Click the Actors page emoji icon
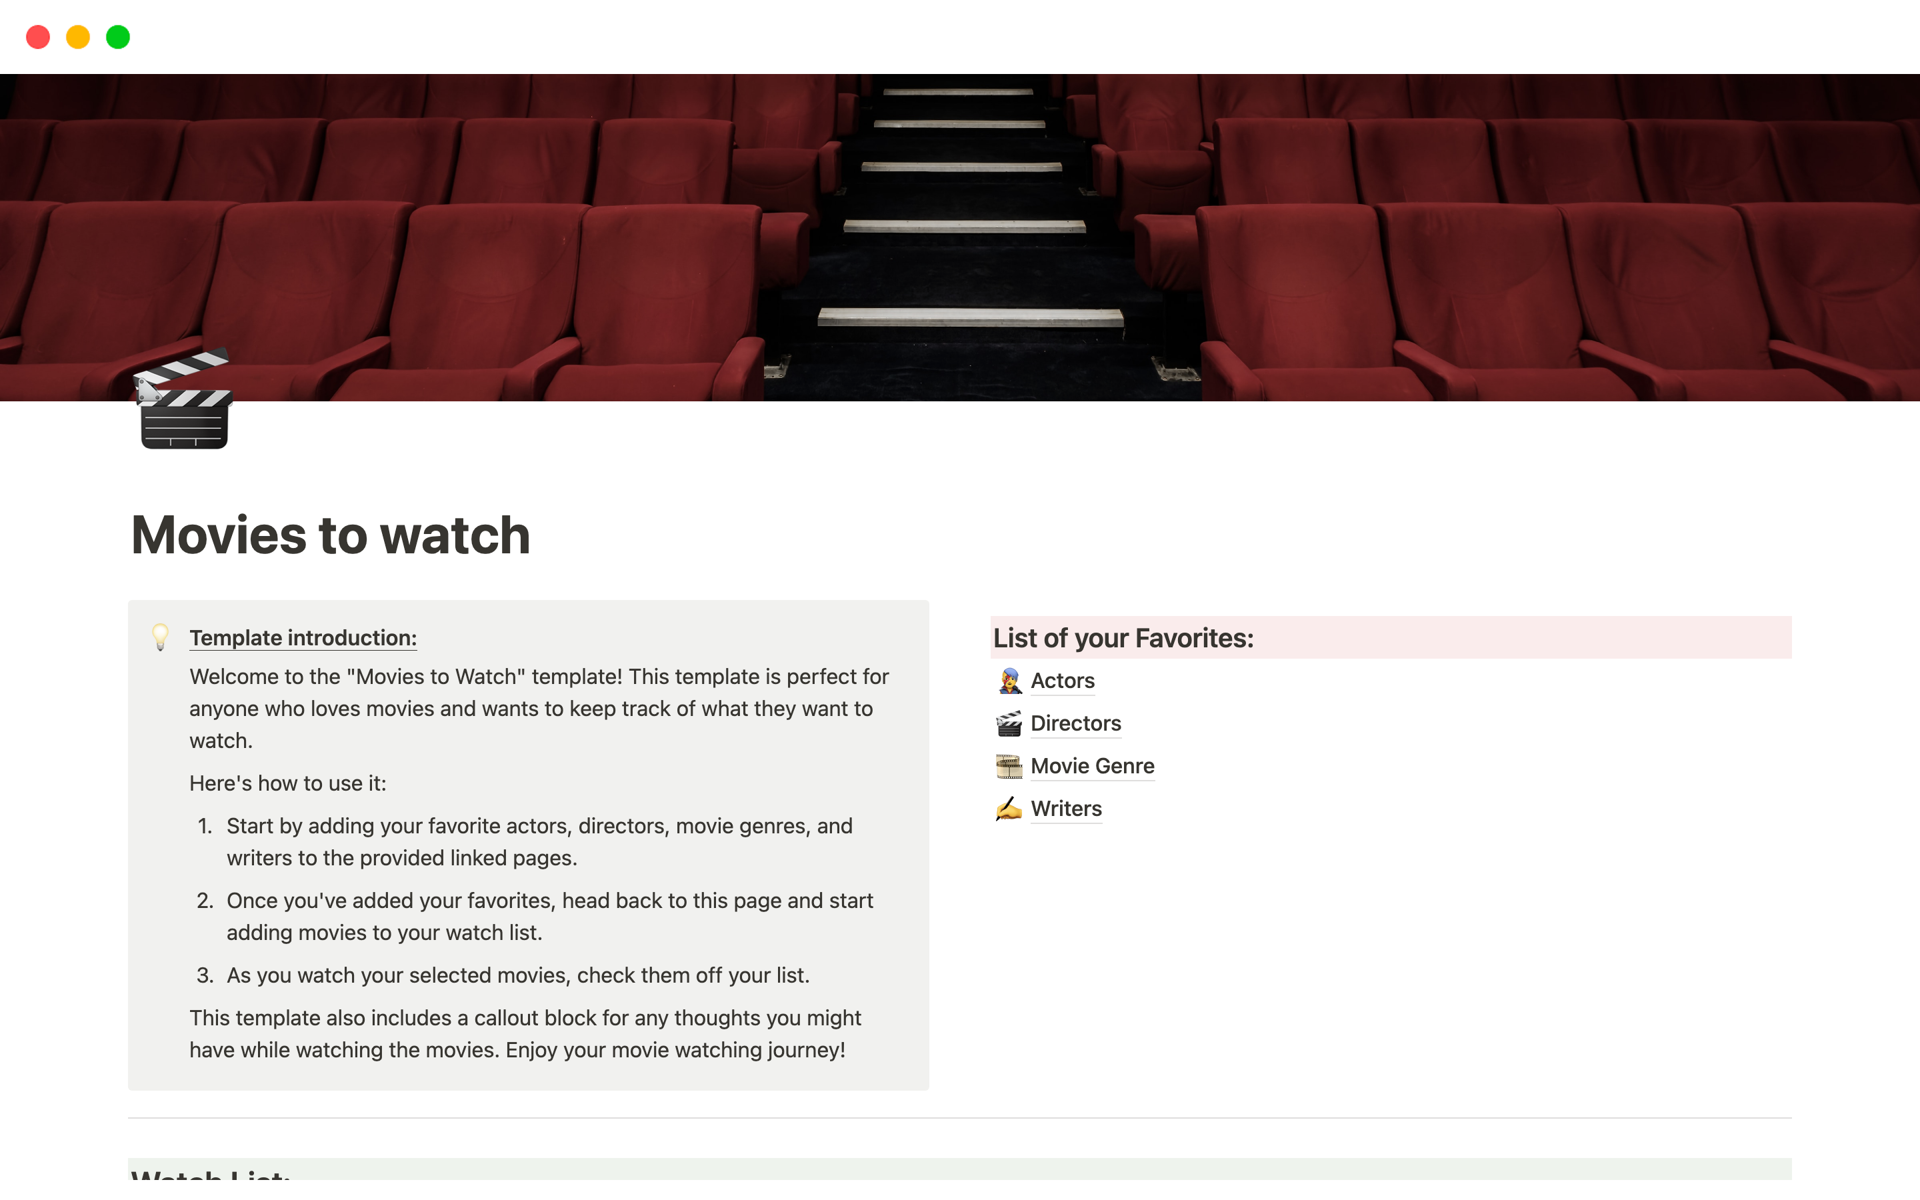1920x1200 pixels. click(1009, 681)
